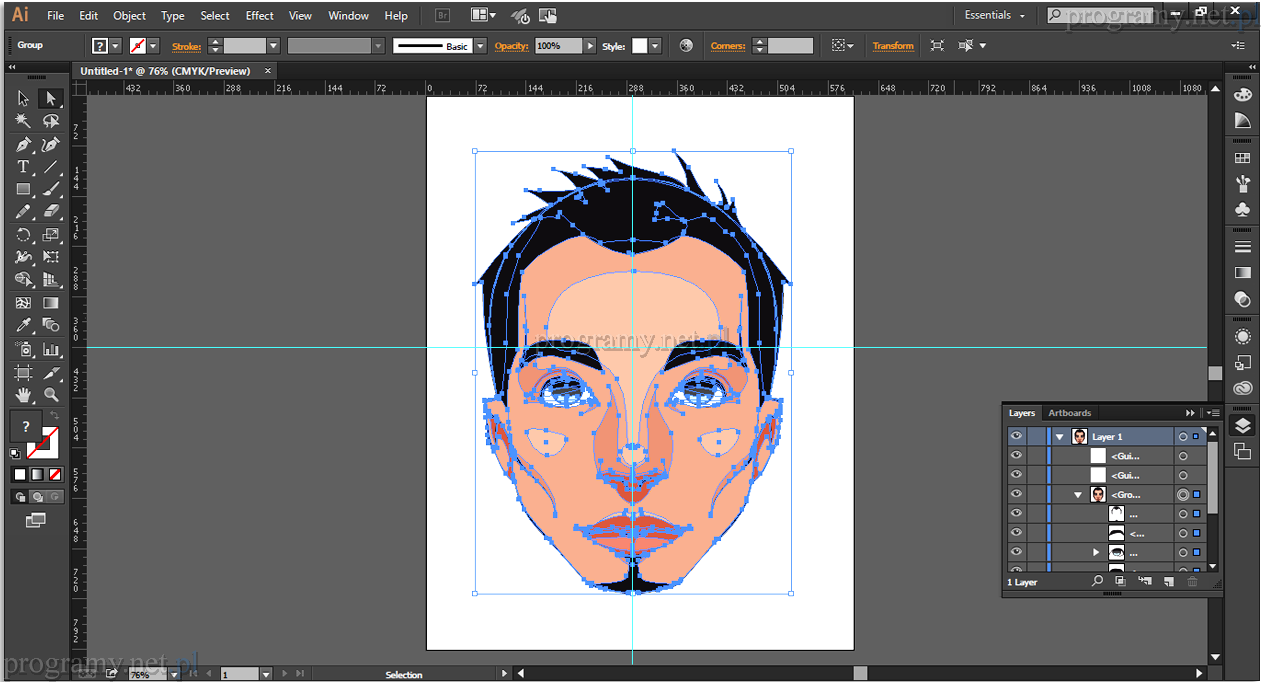Select the Hand tool

[x=23, y=395]
